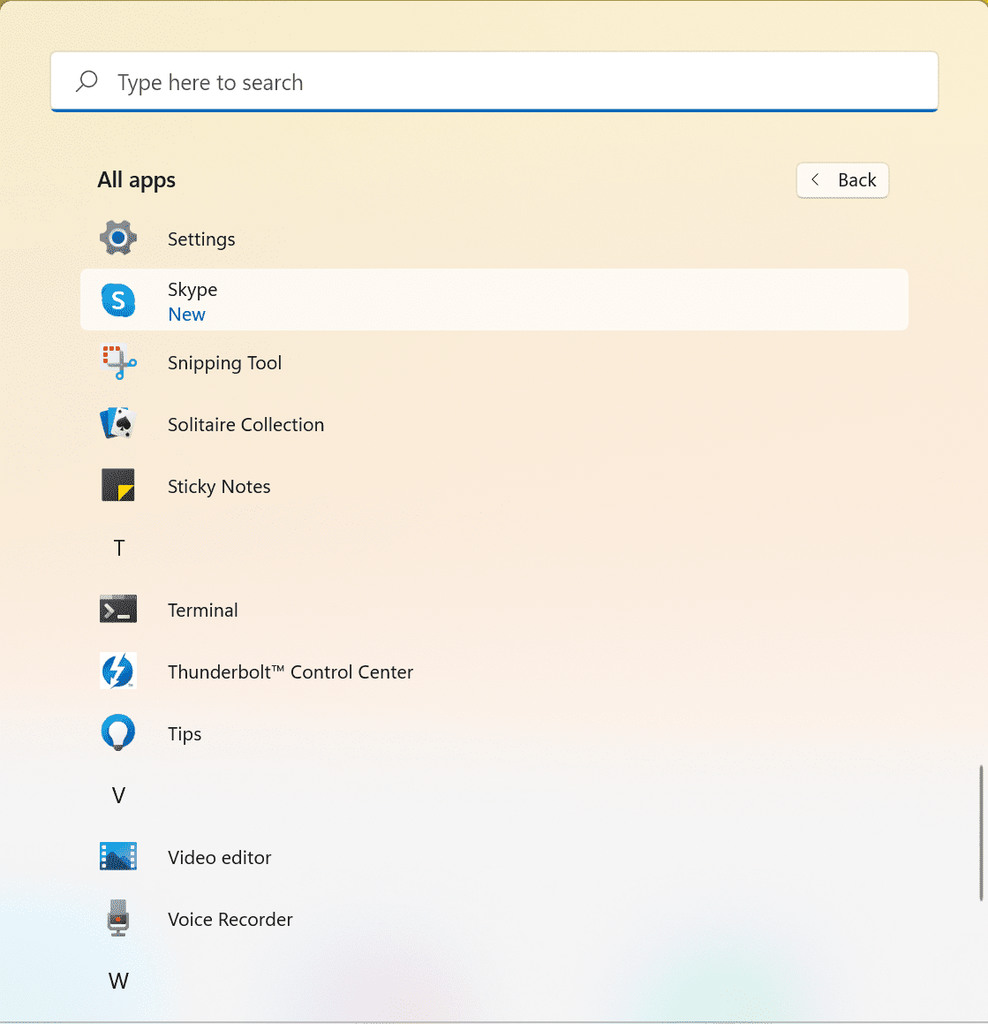Click the V letter section header

[x=118, y=795]
